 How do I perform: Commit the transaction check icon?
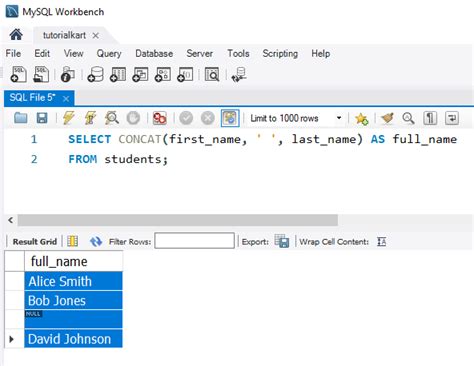(186, 118)
